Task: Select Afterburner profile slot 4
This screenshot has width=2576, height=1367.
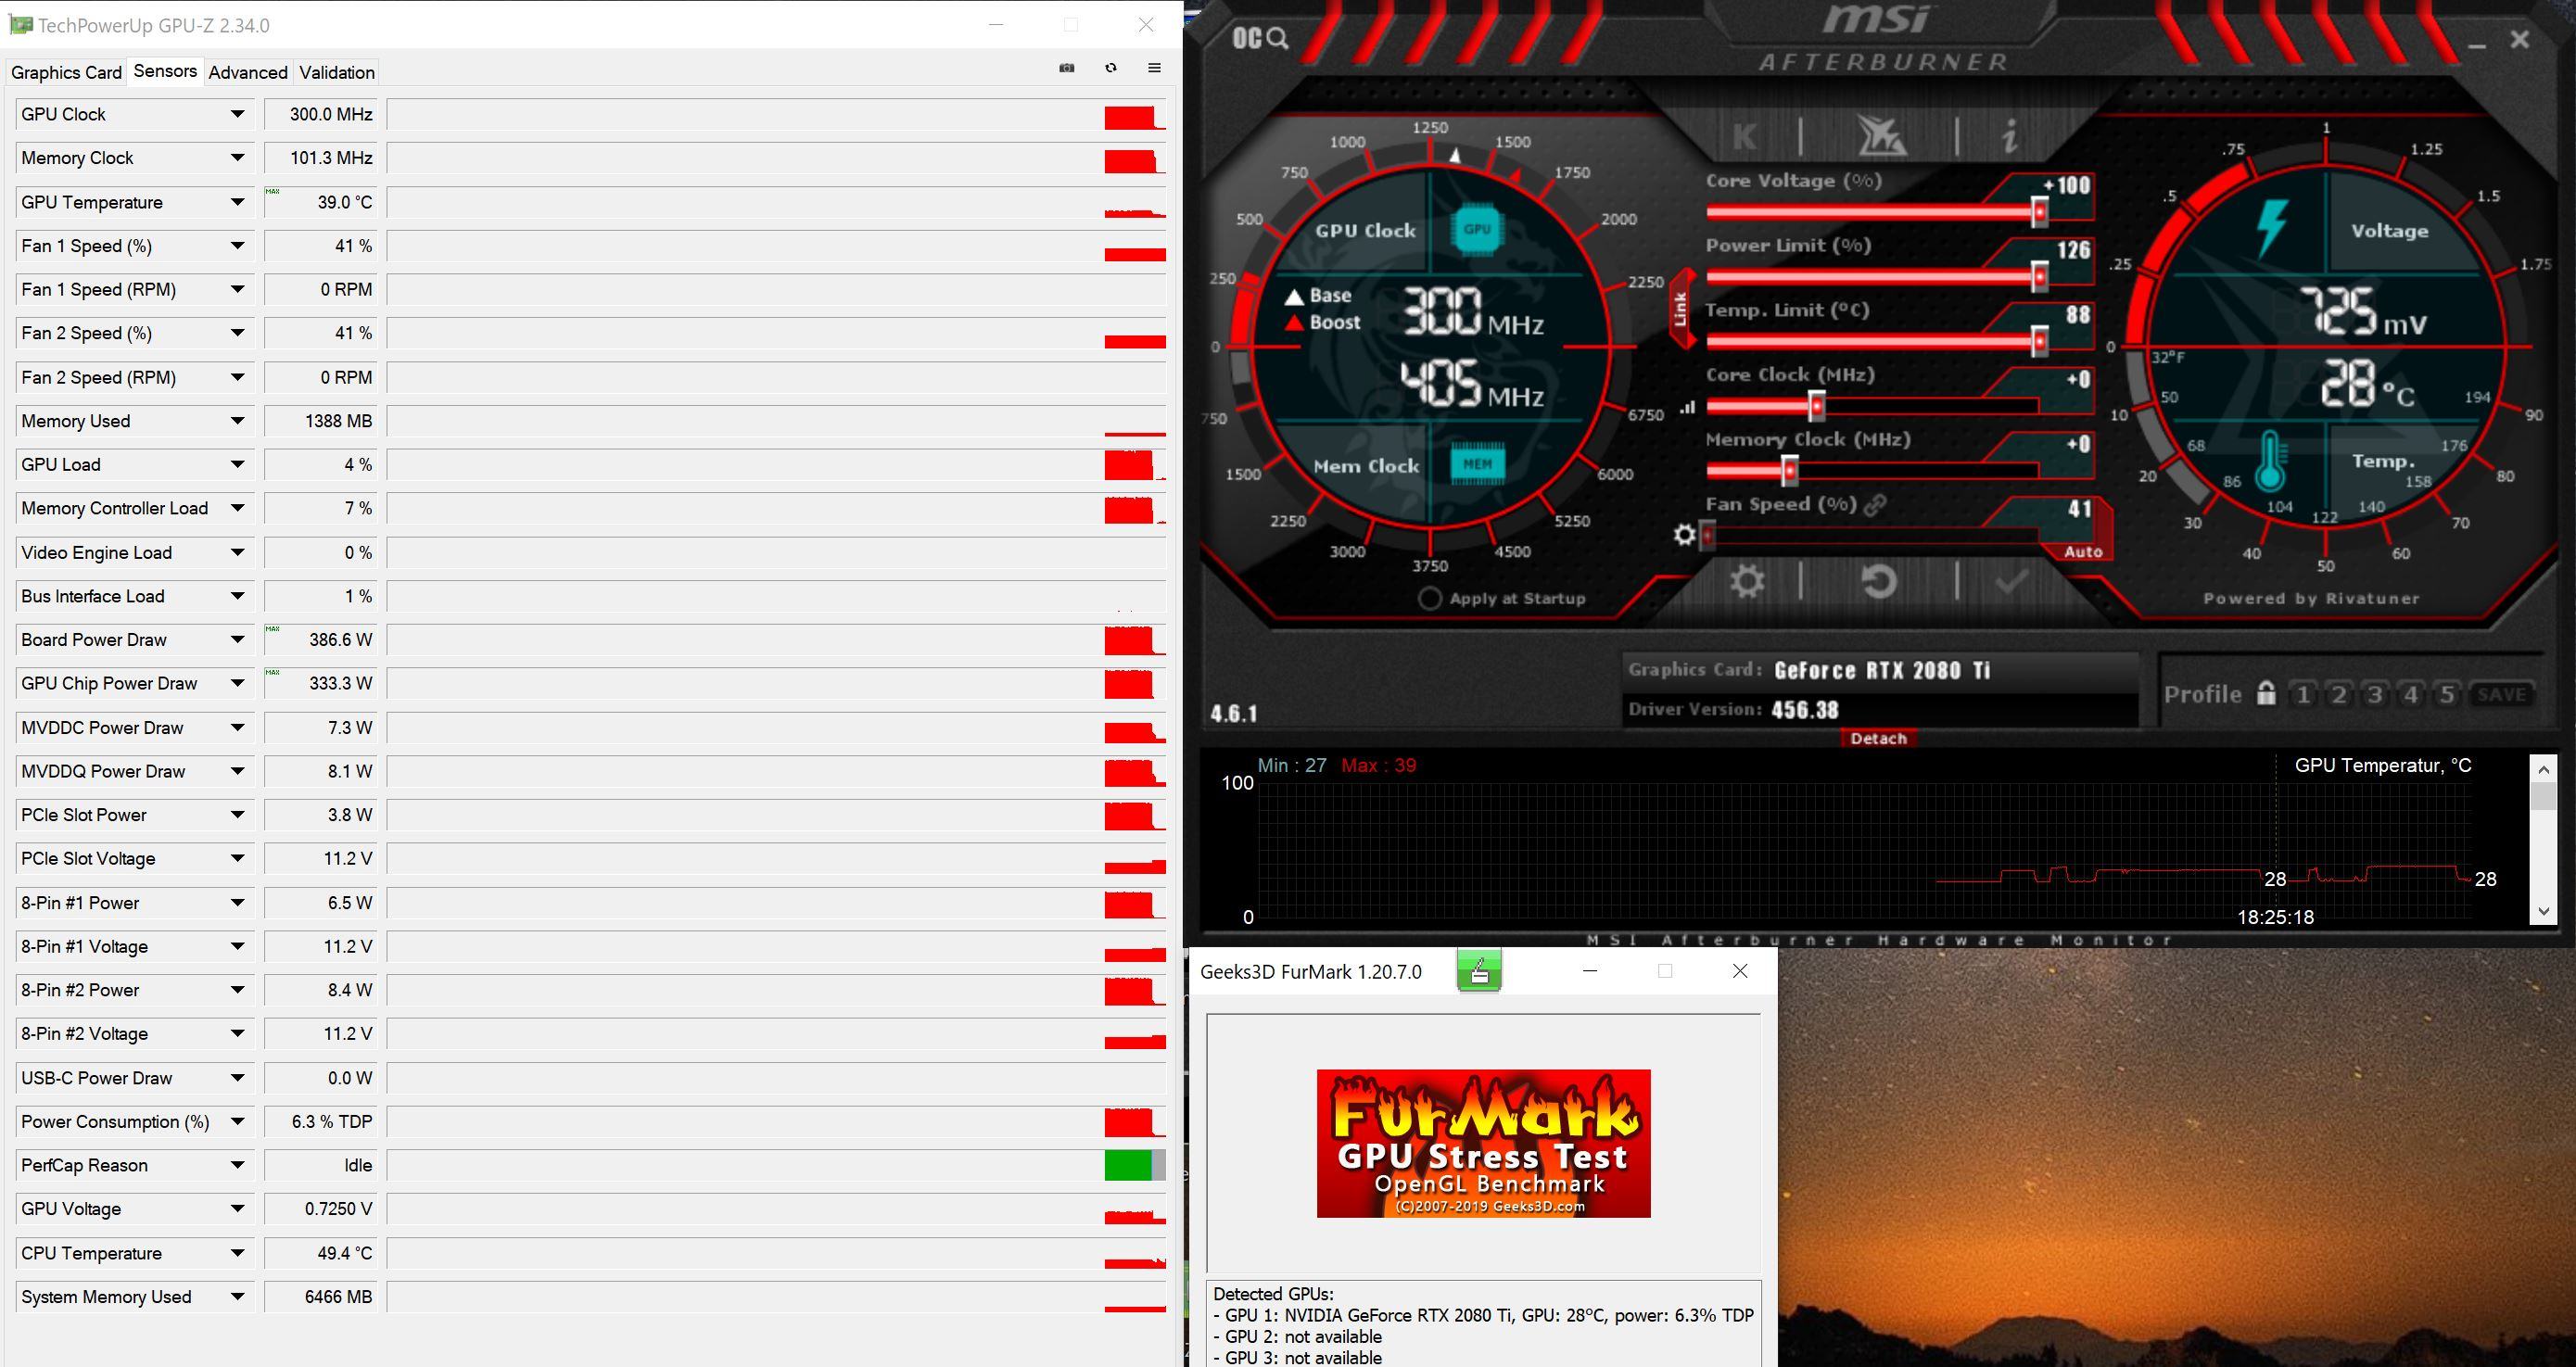Action: click(x=2411, y=694)
